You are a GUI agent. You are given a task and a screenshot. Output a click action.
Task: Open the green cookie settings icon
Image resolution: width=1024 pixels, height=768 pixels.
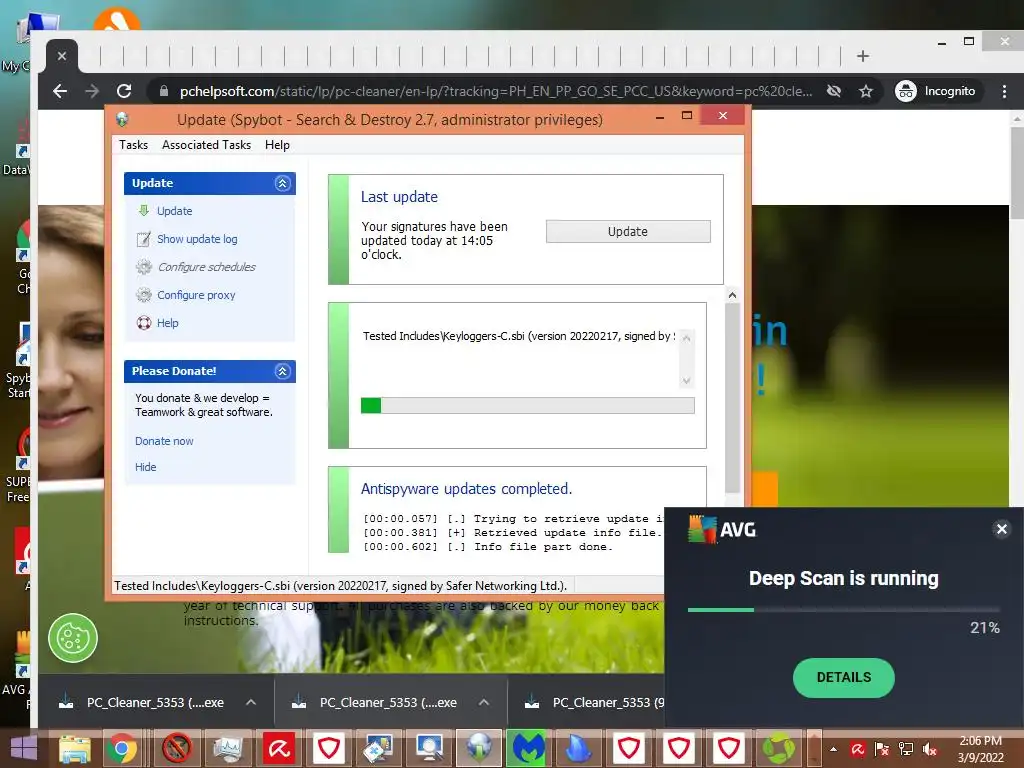[72, 639]
